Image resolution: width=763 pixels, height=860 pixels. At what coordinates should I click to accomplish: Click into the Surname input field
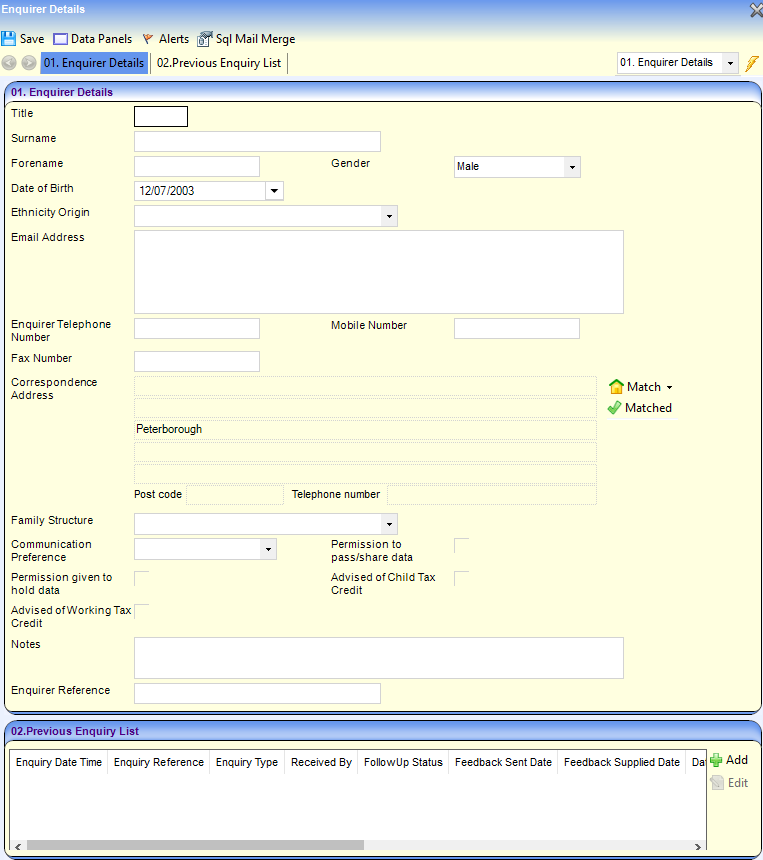(257, 141)
